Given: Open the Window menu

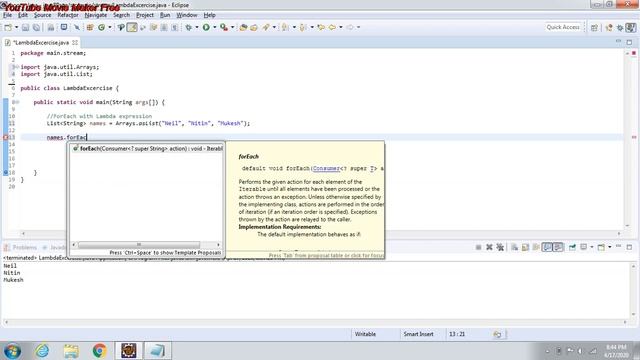Looking at the screenshot, I should click(x=187, y=15).
